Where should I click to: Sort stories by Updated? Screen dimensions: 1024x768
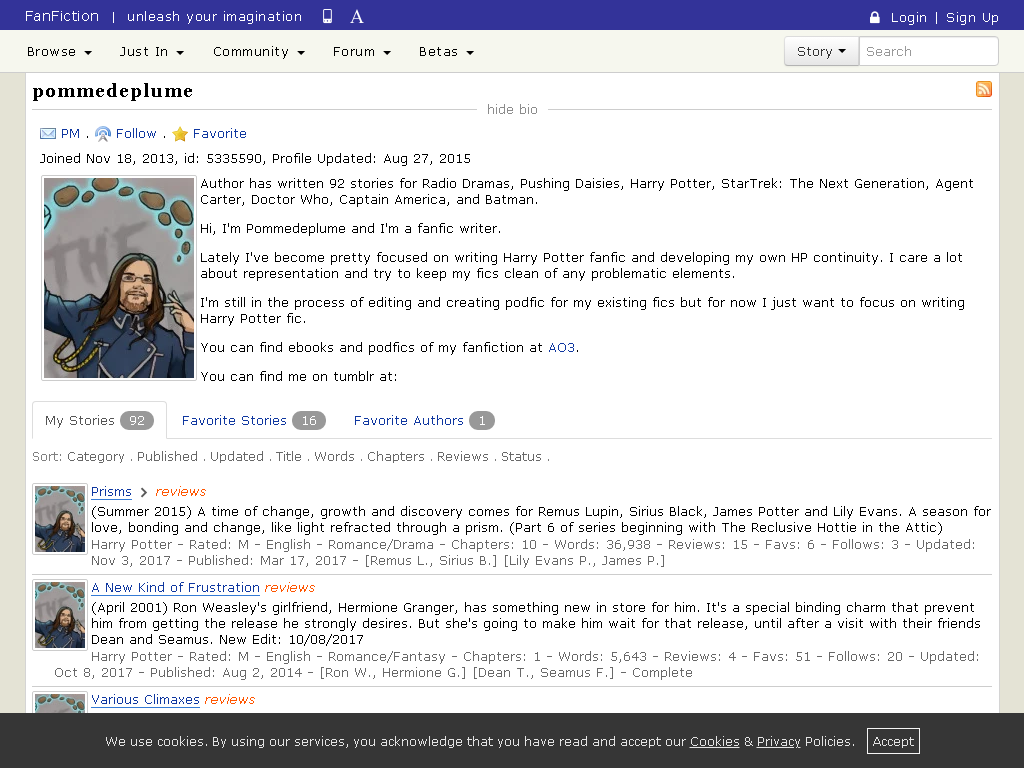click(236, 456)
